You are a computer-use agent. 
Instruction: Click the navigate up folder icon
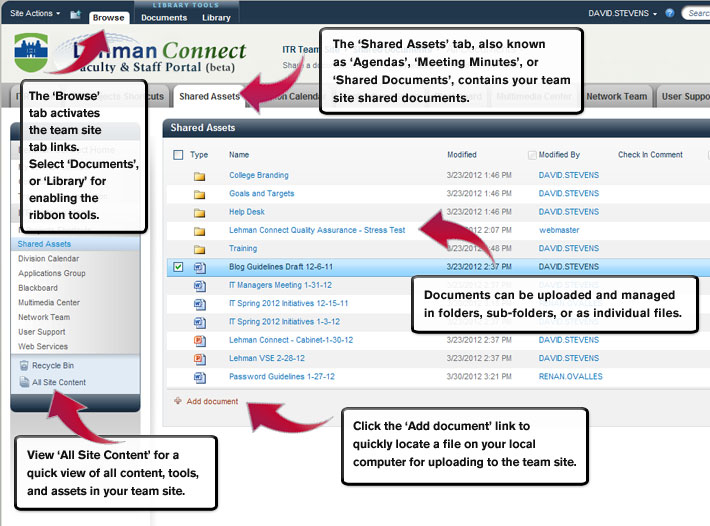75,14
